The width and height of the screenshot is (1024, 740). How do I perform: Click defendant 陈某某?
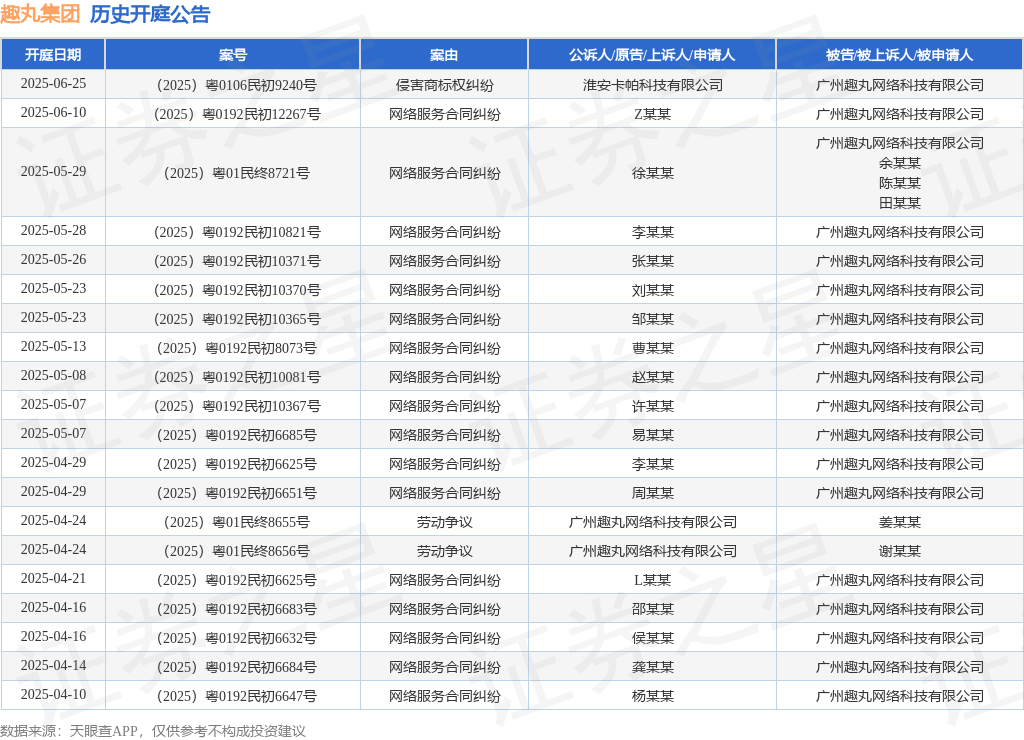899,183
